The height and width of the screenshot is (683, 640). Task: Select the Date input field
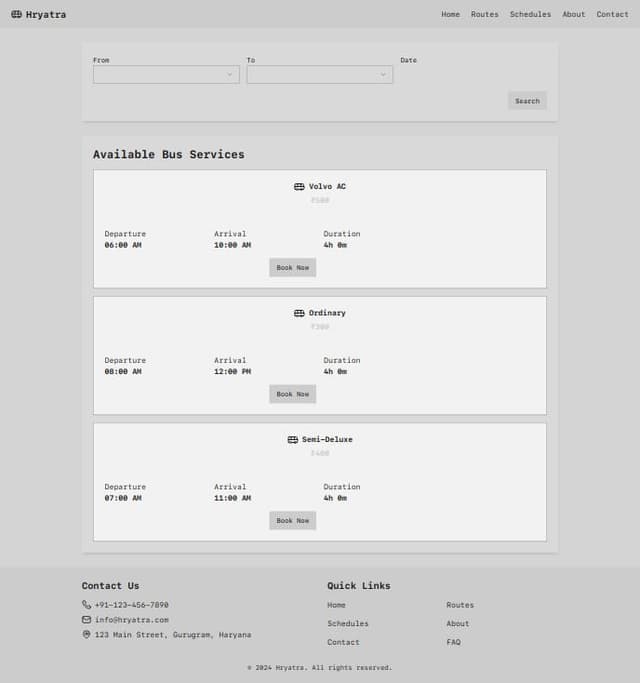point(473,74)
